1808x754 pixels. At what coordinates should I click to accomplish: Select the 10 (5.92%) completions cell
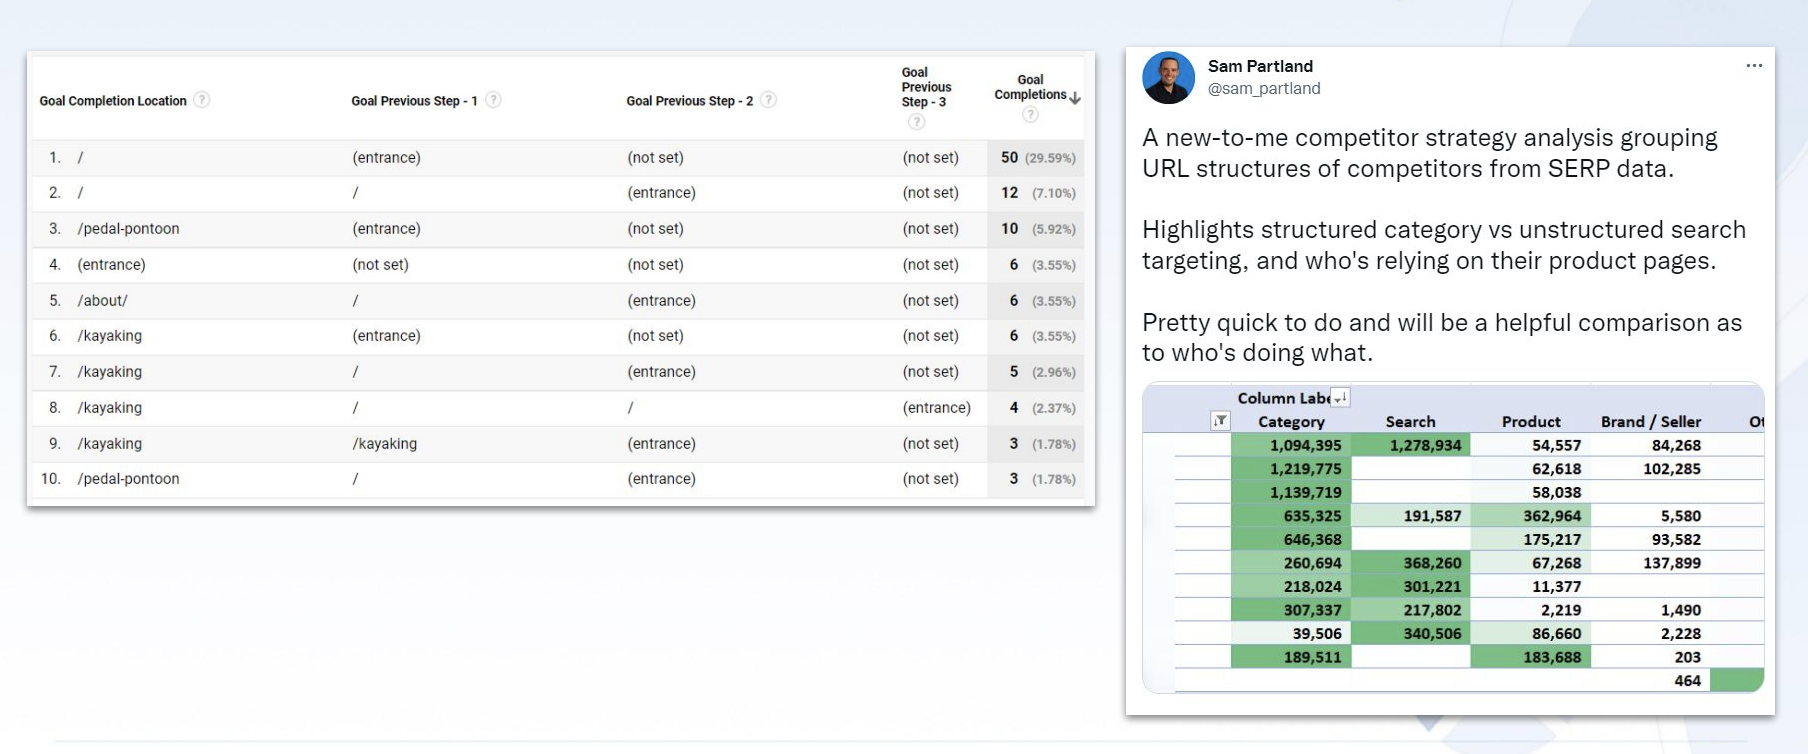point(1038,229)
